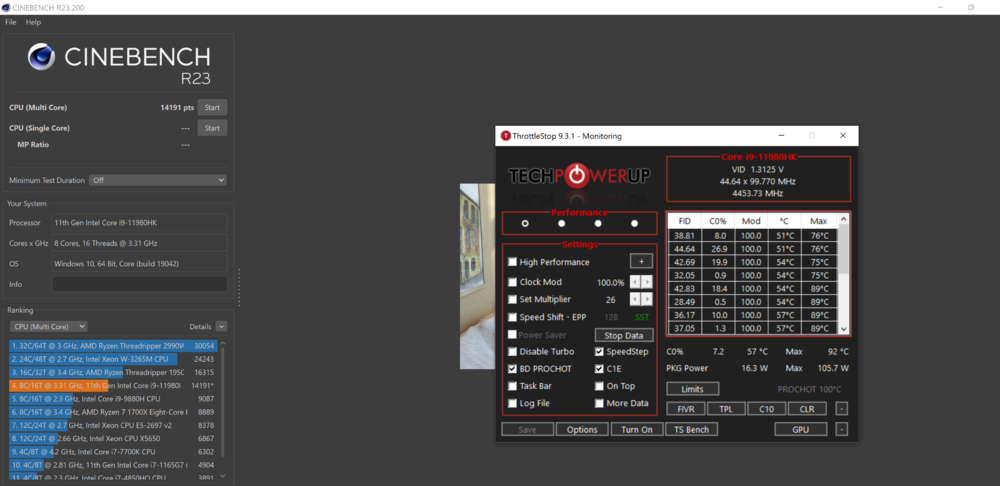Open the CPU (Multi Core) ranking dropdown
Image resolution: width=1000 pixels, height=486 pixels.
[48, 326]
